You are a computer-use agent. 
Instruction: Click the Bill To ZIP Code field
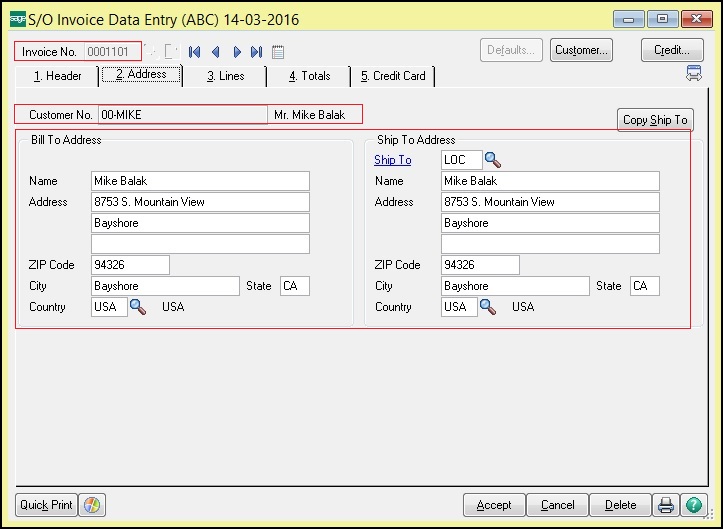coord(130,265)
